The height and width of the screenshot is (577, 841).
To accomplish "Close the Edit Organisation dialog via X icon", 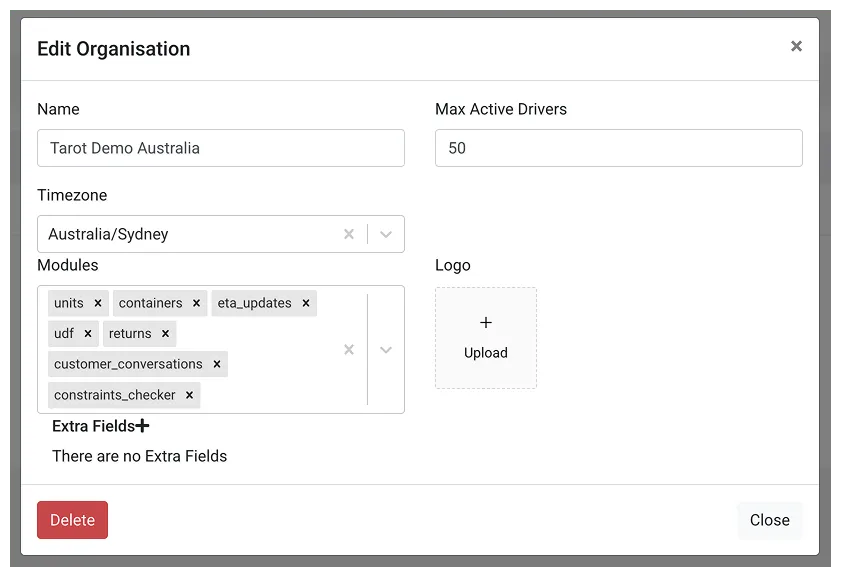I will pyautogui.click(x=796, y=46).
